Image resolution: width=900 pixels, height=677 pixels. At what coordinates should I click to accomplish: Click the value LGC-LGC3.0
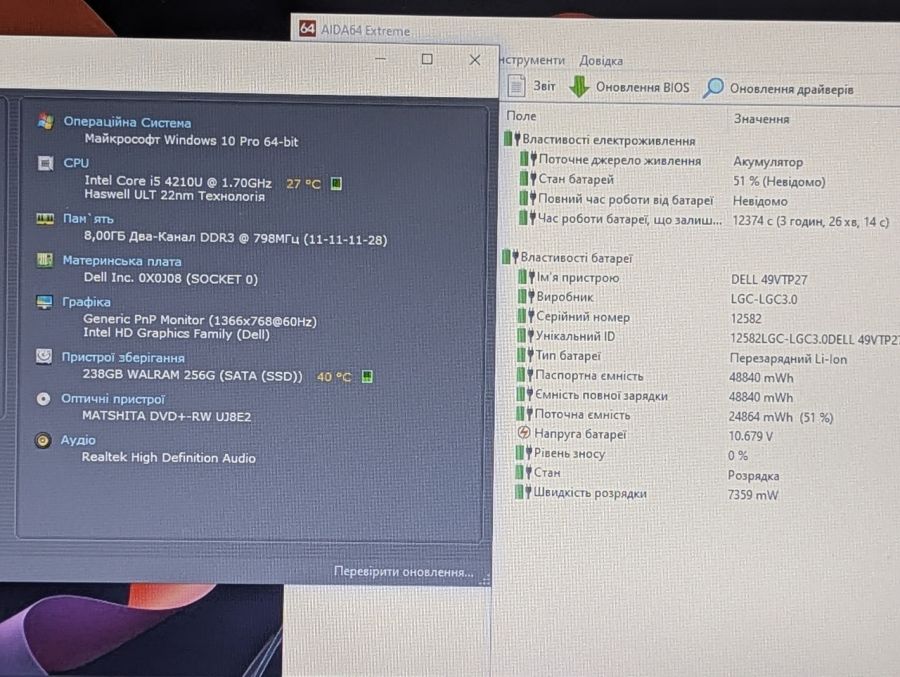(763, 299)
